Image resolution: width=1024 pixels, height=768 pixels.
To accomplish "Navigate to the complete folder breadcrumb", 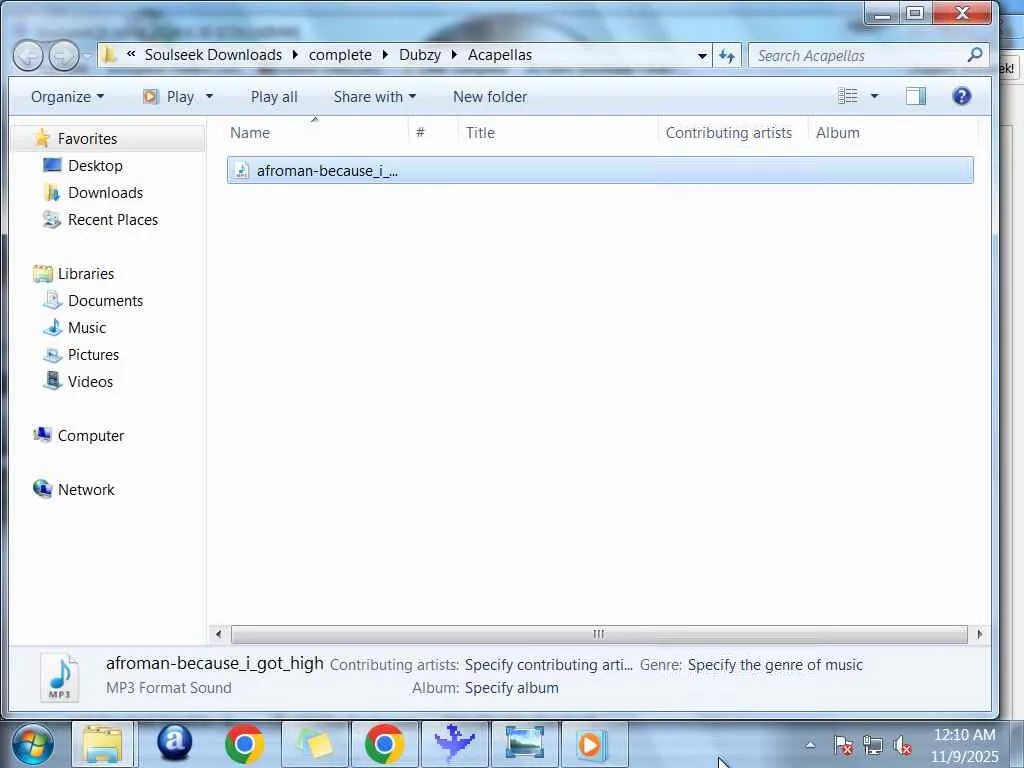I will [x=340, y=55].
